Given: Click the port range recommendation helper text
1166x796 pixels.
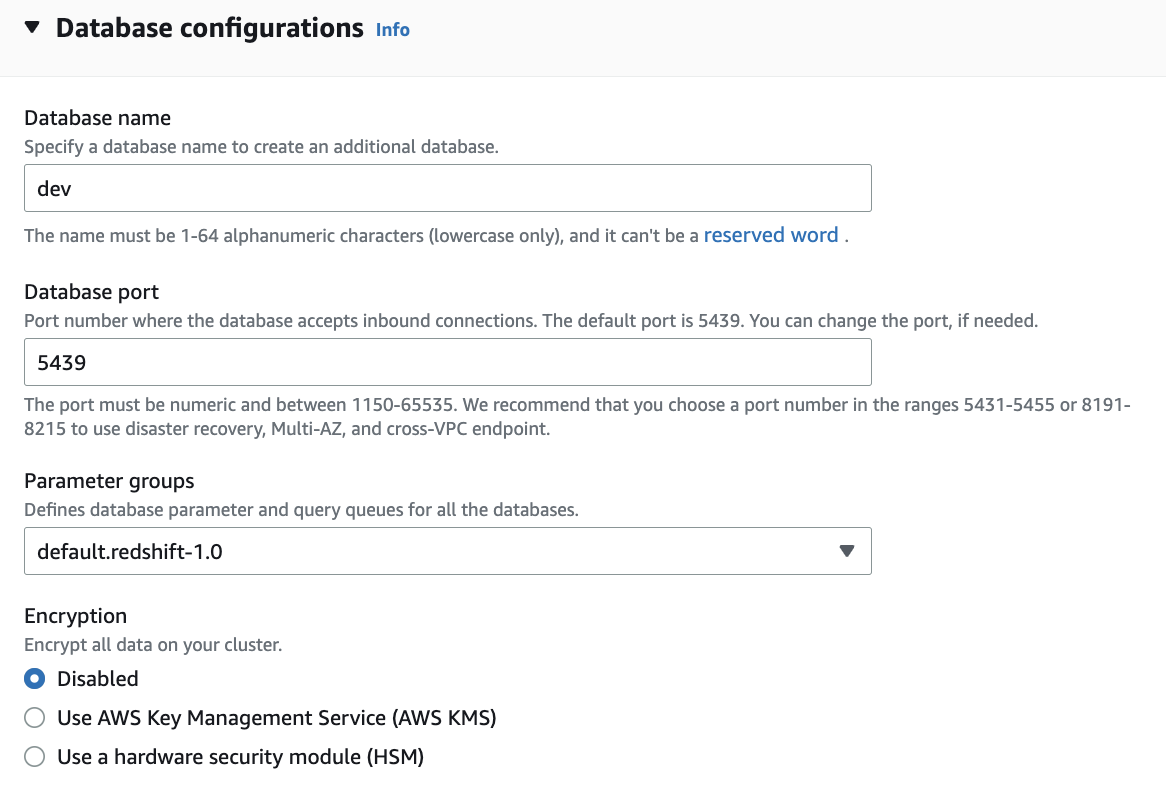Looking at the screenshot, I should click(x=576, y=418).
